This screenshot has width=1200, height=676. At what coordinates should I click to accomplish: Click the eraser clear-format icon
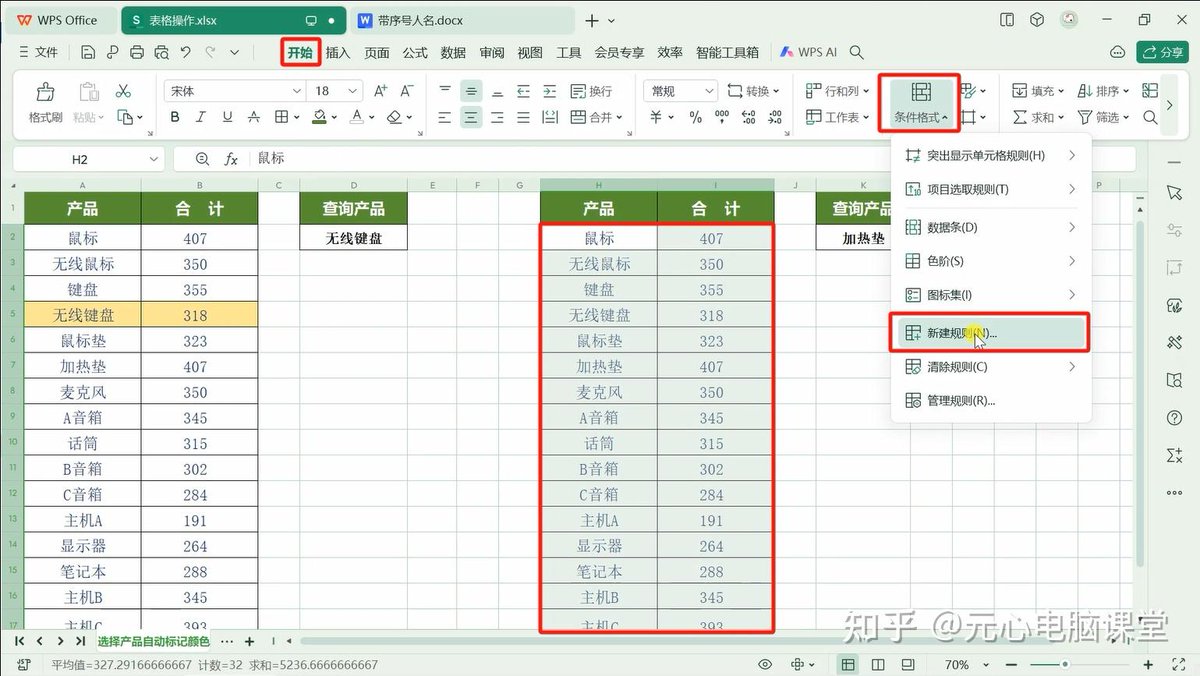(x=395, y=117)
